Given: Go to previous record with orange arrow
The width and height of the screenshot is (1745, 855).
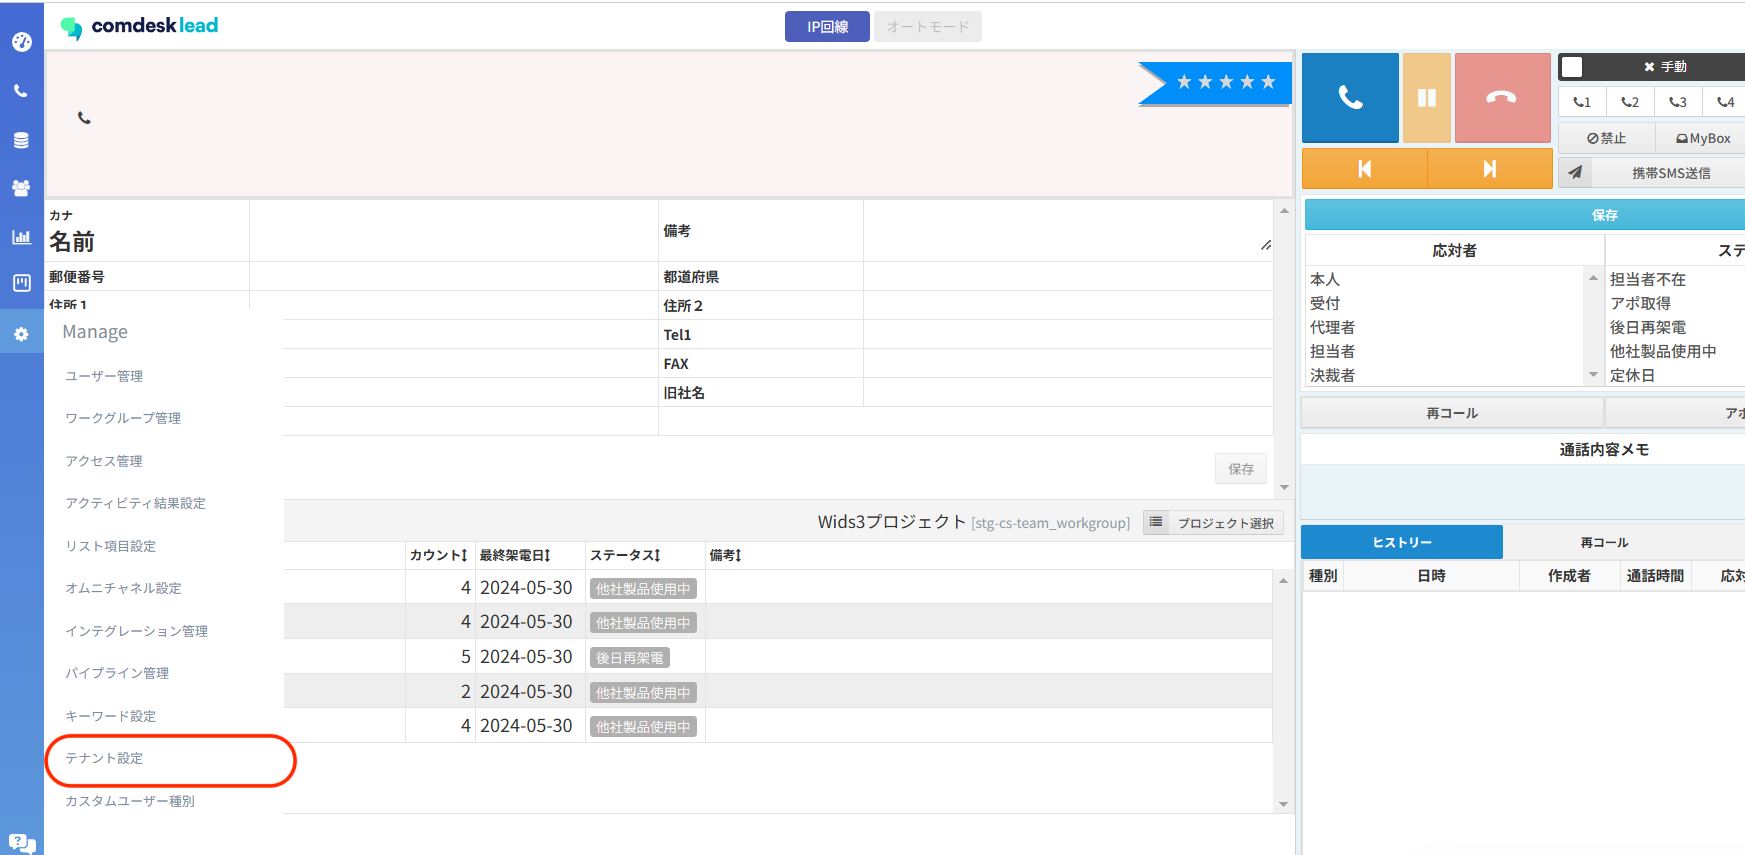Looking at the screenshot, I should [x=1364, y=169].
